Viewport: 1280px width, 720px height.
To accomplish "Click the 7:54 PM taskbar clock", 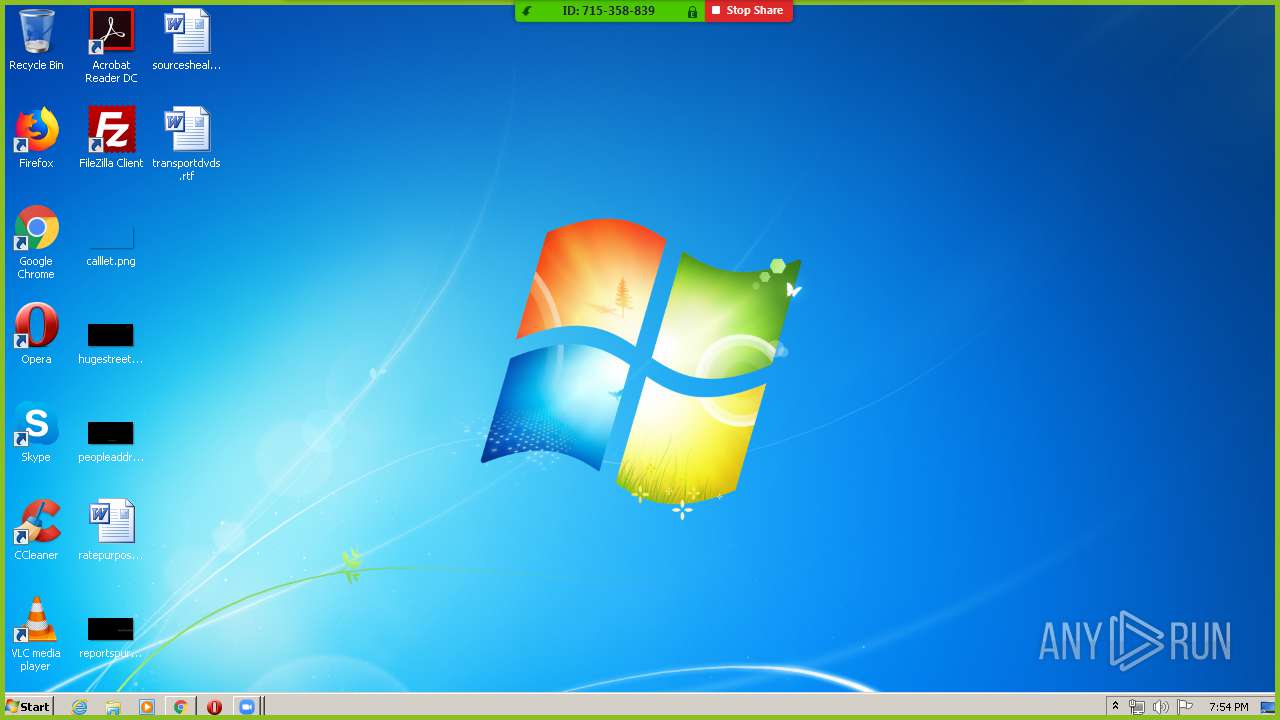I will (x=1228, y=707).
